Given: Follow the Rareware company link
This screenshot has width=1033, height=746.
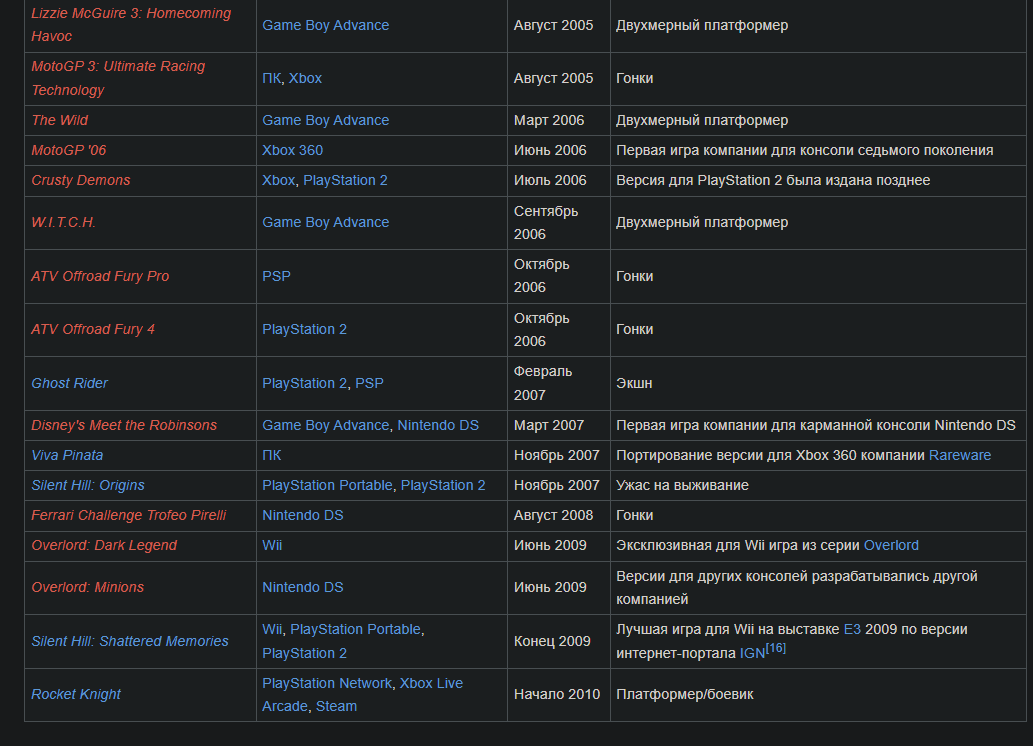Looking at the screenshot, I should pyautogui.click(x=959, y=455).
